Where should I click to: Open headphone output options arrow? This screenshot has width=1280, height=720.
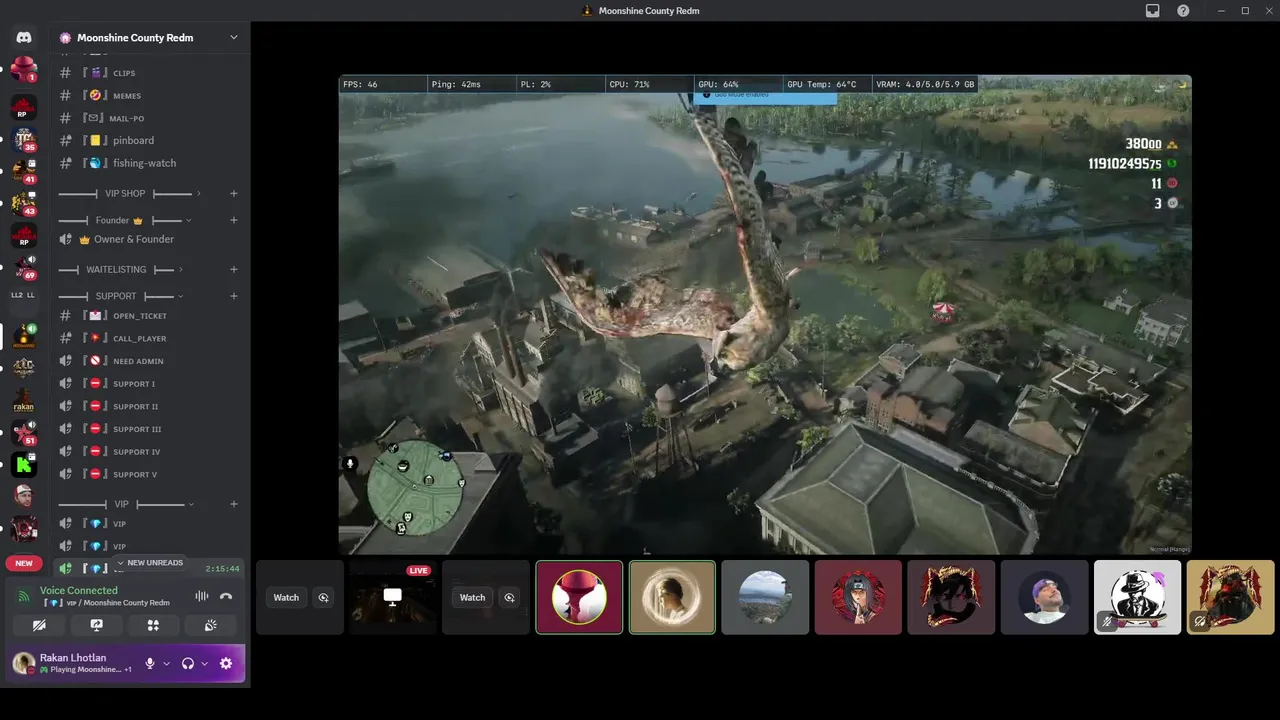[205, 664]
